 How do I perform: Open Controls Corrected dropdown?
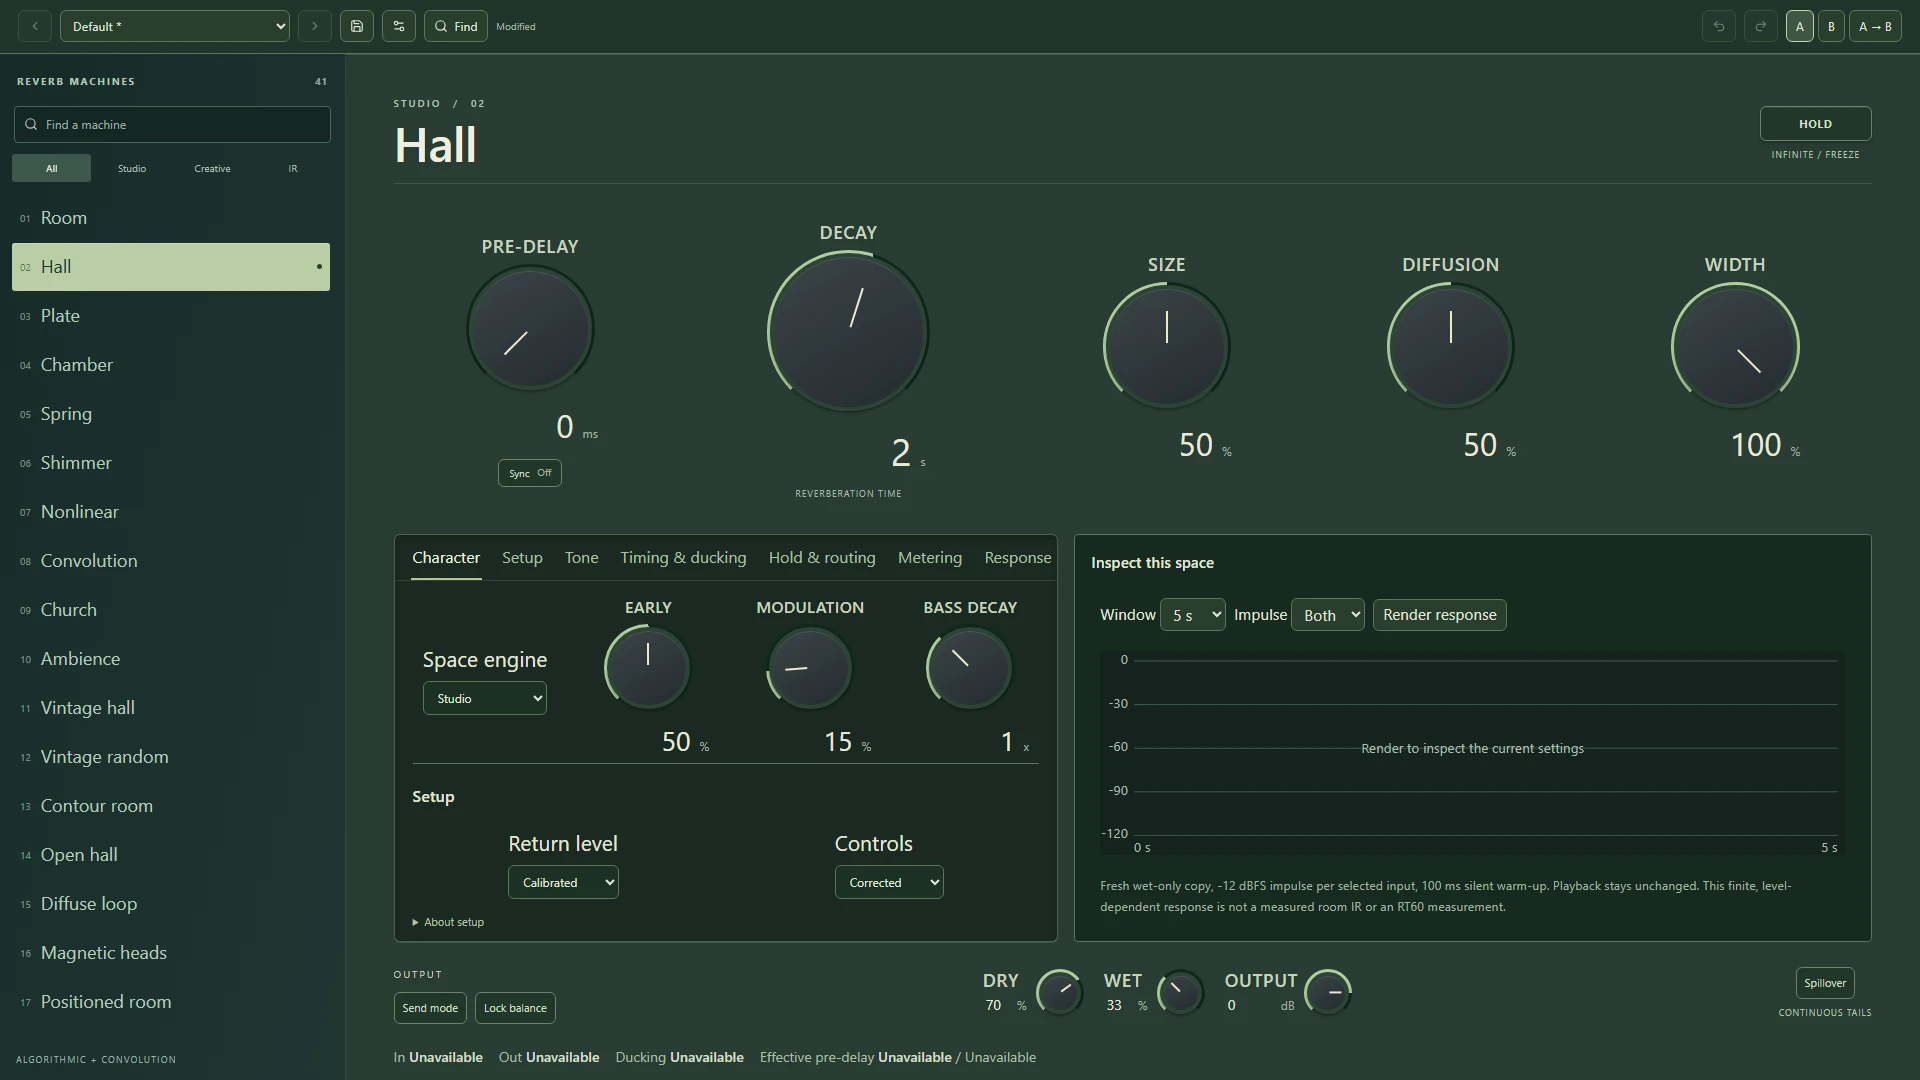click(x=889, y=882)
